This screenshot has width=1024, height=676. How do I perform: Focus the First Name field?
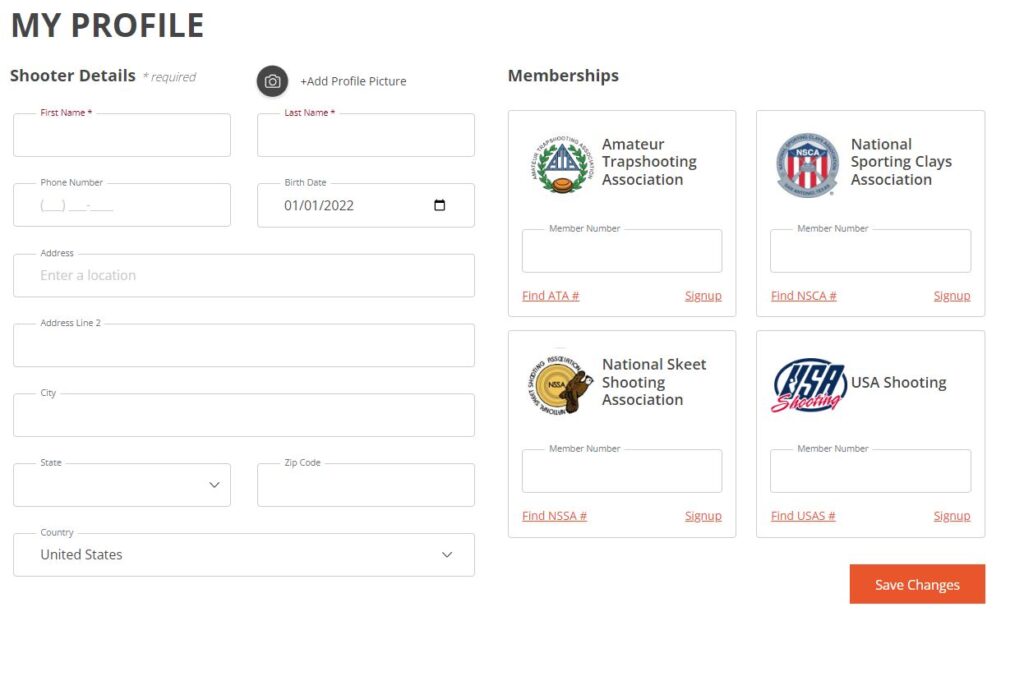(122, 135)
